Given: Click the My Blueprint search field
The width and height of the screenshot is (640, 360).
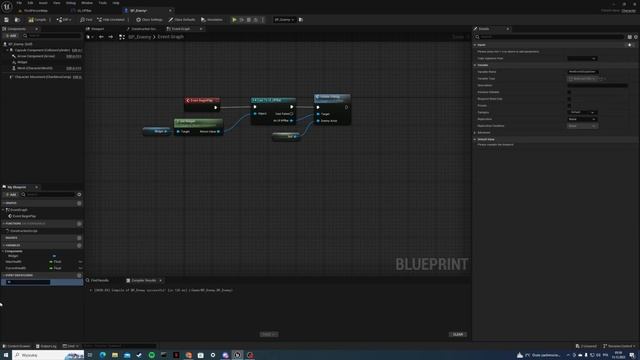Looking at the screenshot, I should pyautogui.click(x=48, y=195).
